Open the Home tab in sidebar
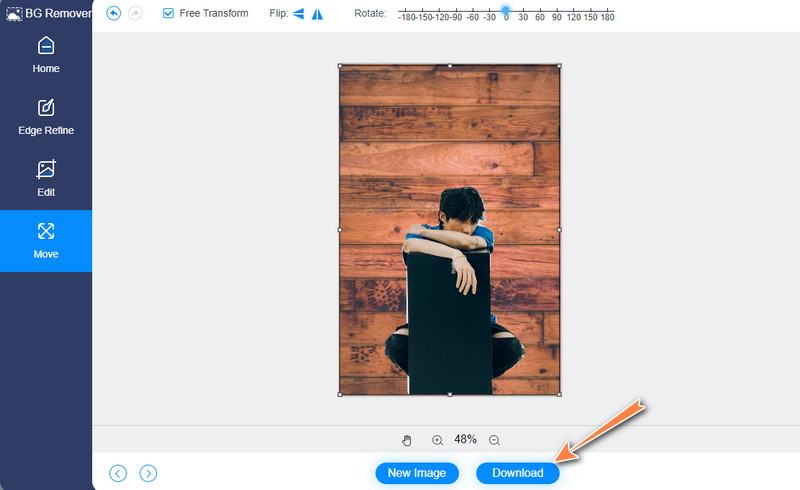 pos(46,55)
